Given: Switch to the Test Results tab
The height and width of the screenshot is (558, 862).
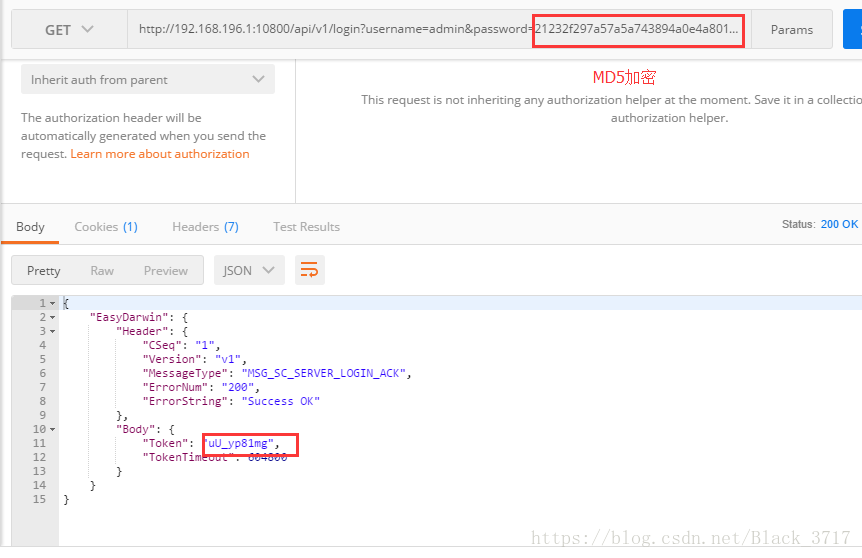Looking at the screenshot, I should (x=306, y=227).
